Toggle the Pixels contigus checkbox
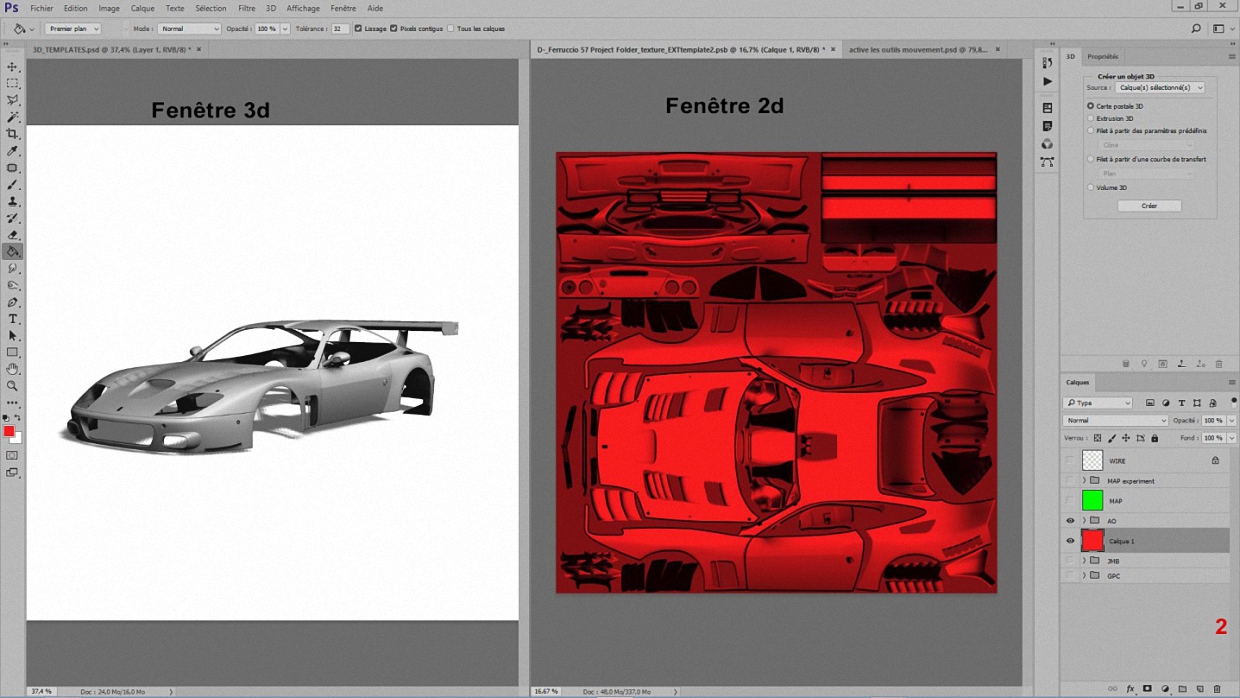 coord(394,29)
